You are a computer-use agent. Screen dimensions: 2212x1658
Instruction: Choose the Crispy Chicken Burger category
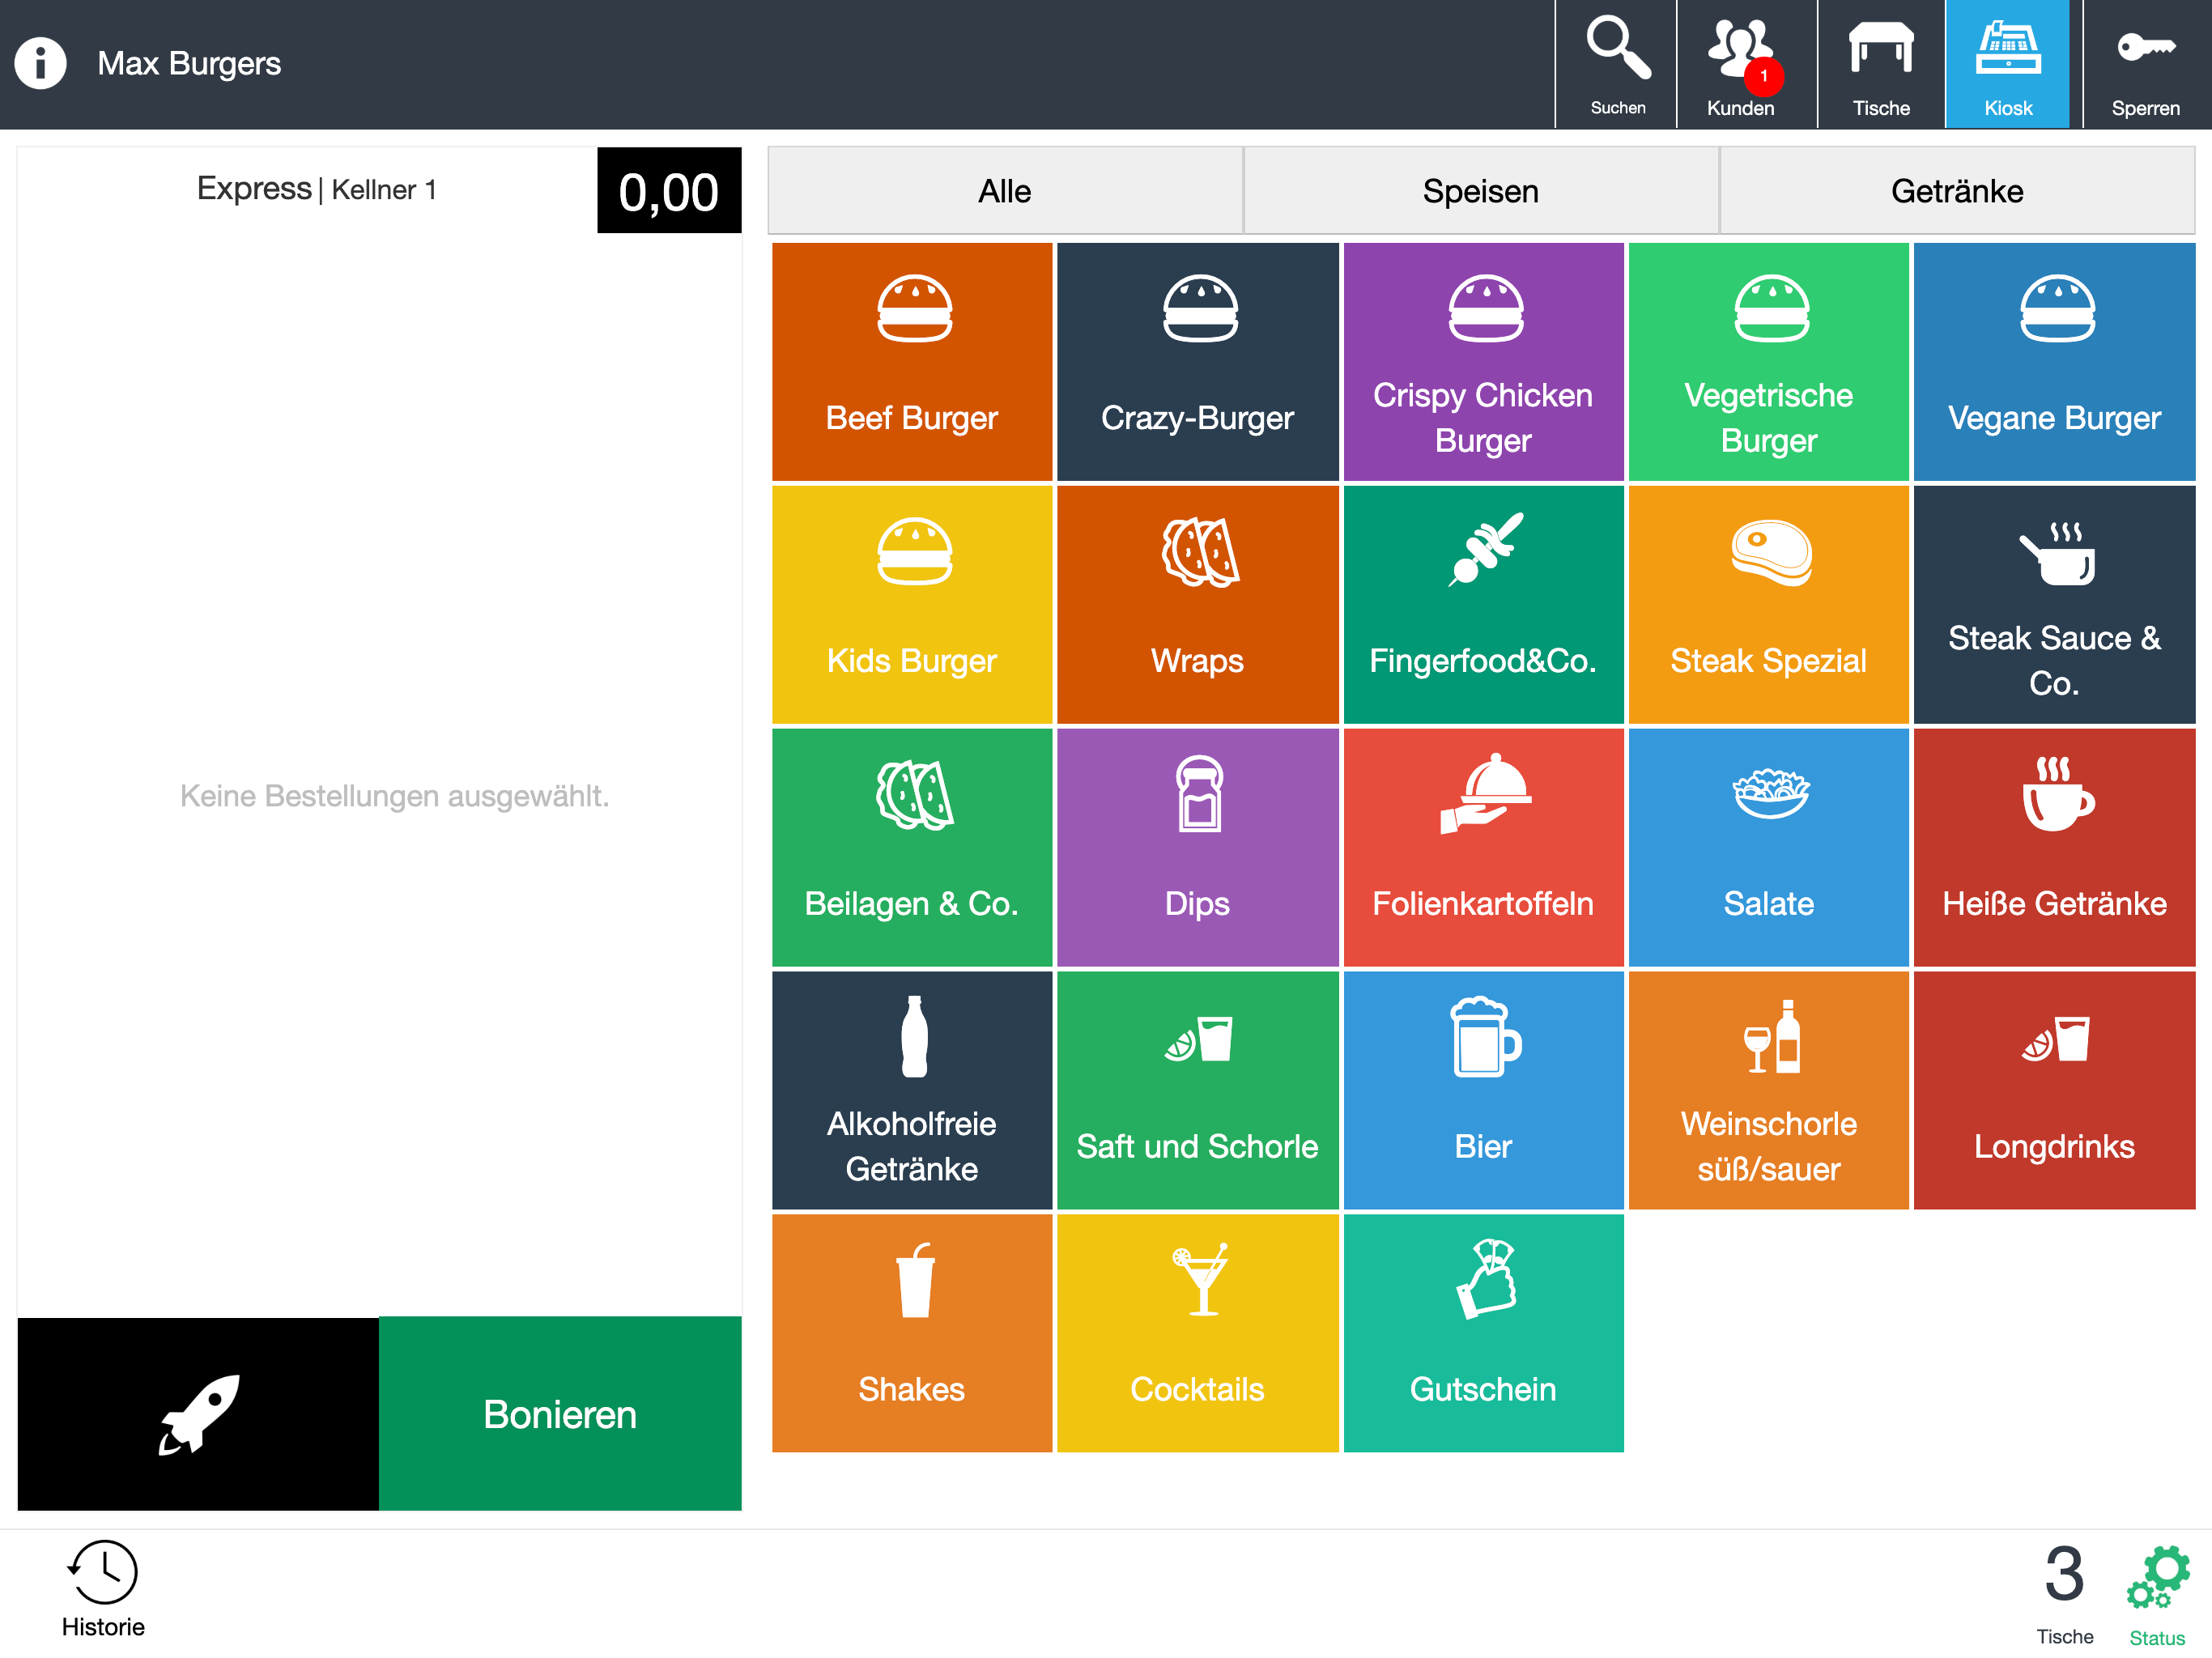(1483, 362)
